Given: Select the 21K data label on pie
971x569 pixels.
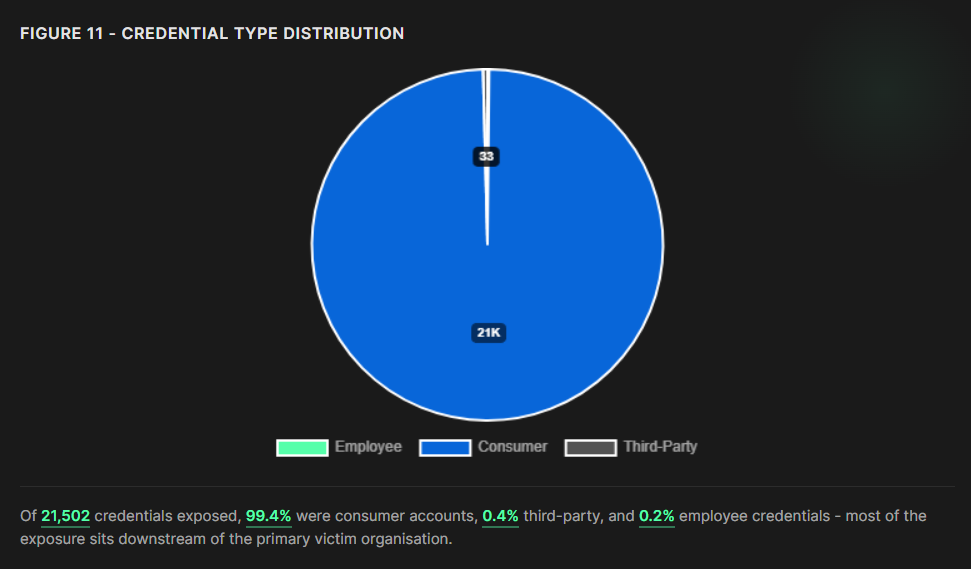Looking at the screenshot, I should [489, 333].
